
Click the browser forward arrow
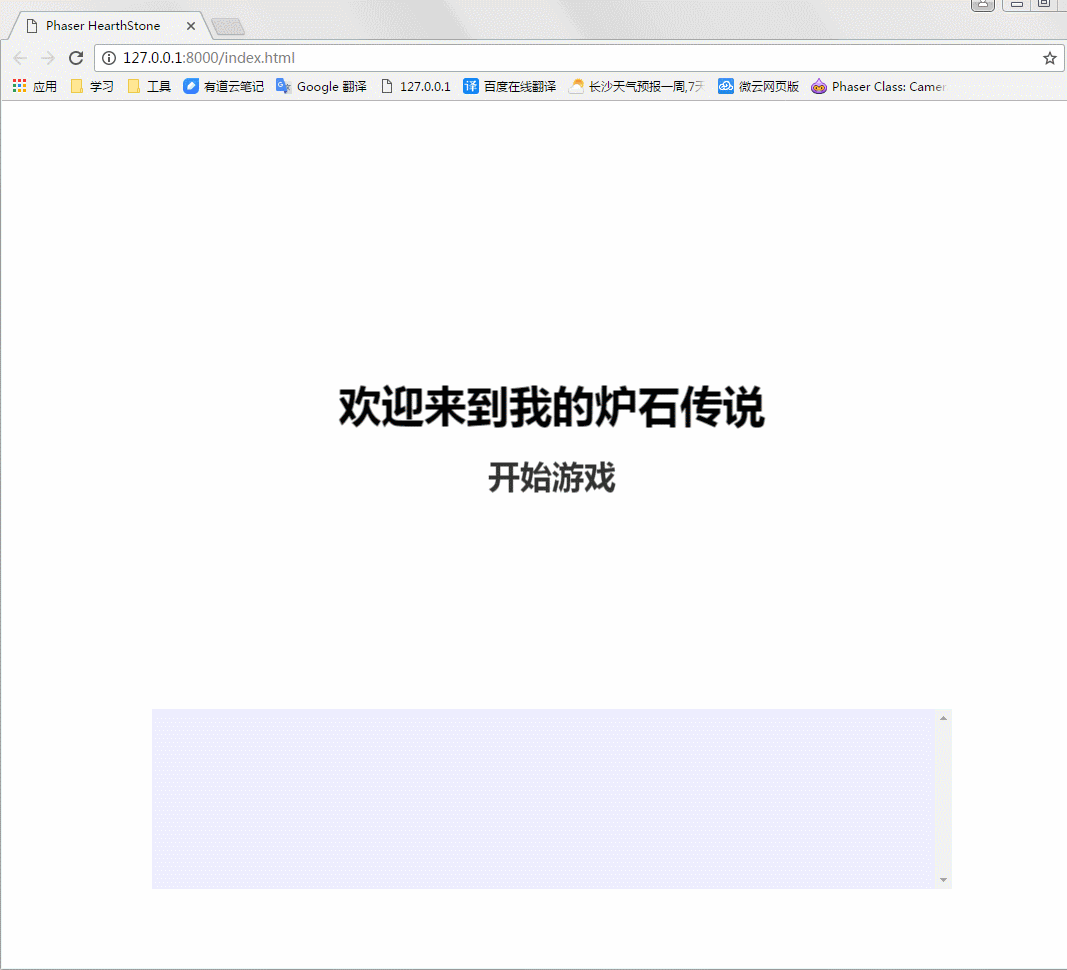[x=48, y=58]
